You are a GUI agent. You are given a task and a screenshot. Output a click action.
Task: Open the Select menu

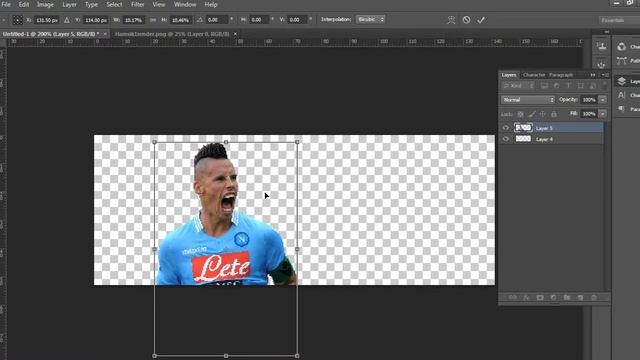[x=114, y=4]
